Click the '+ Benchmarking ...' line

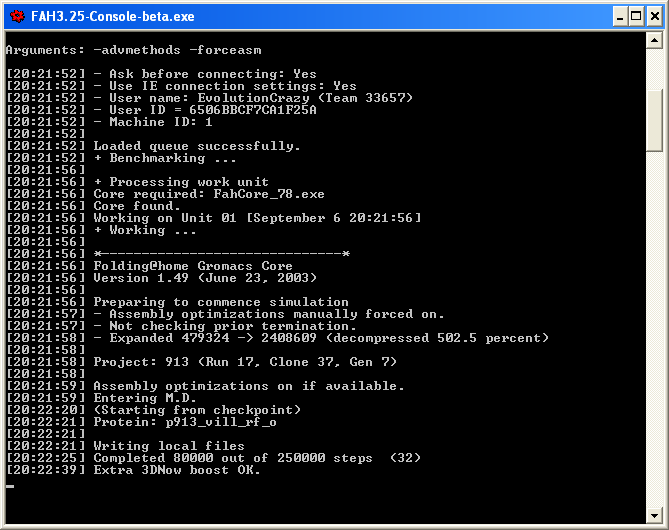(x=121, y=158)
